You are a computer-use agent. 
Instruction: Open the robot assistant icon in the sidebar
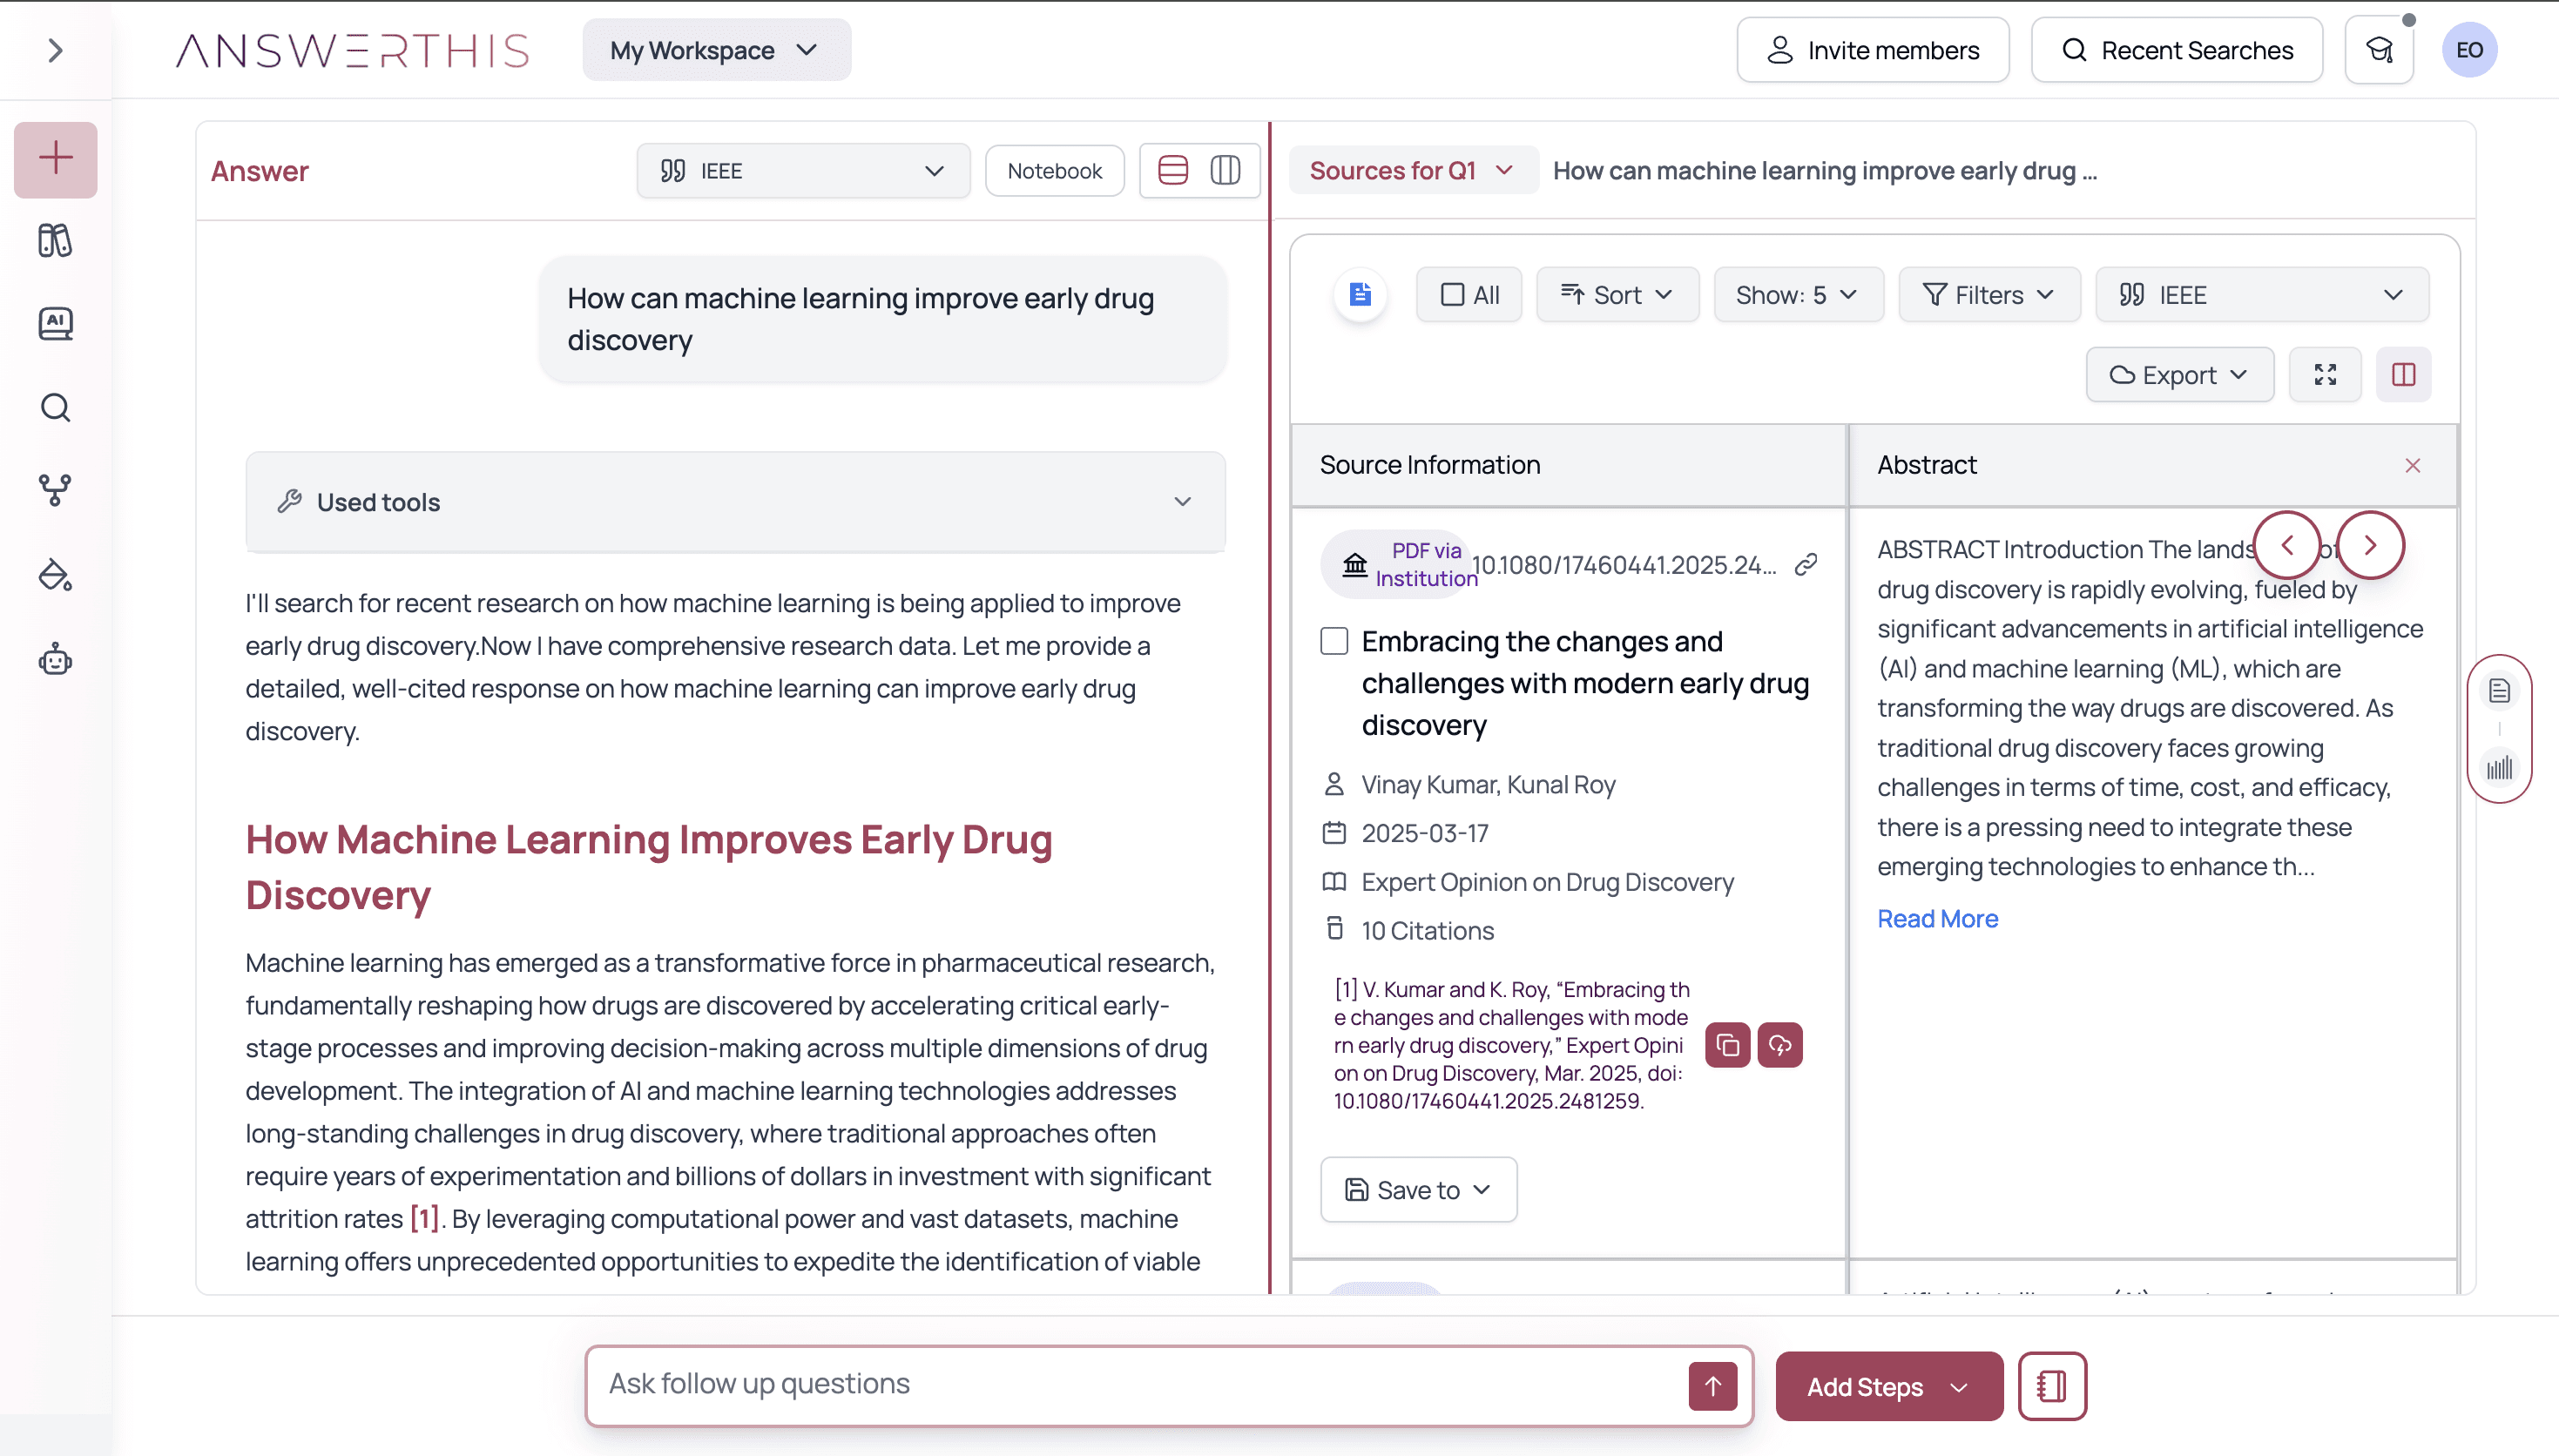[55, 660]
